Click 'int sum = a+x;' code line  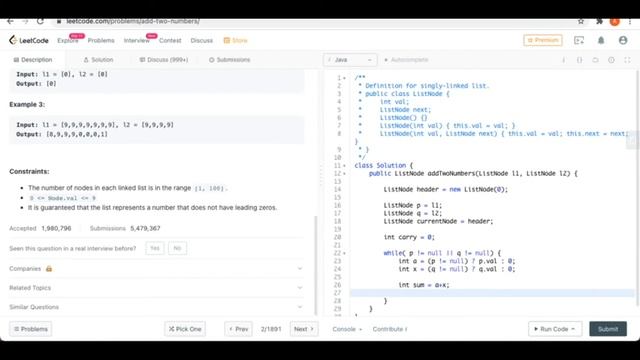pyautogui.click(x=424, y=285)
